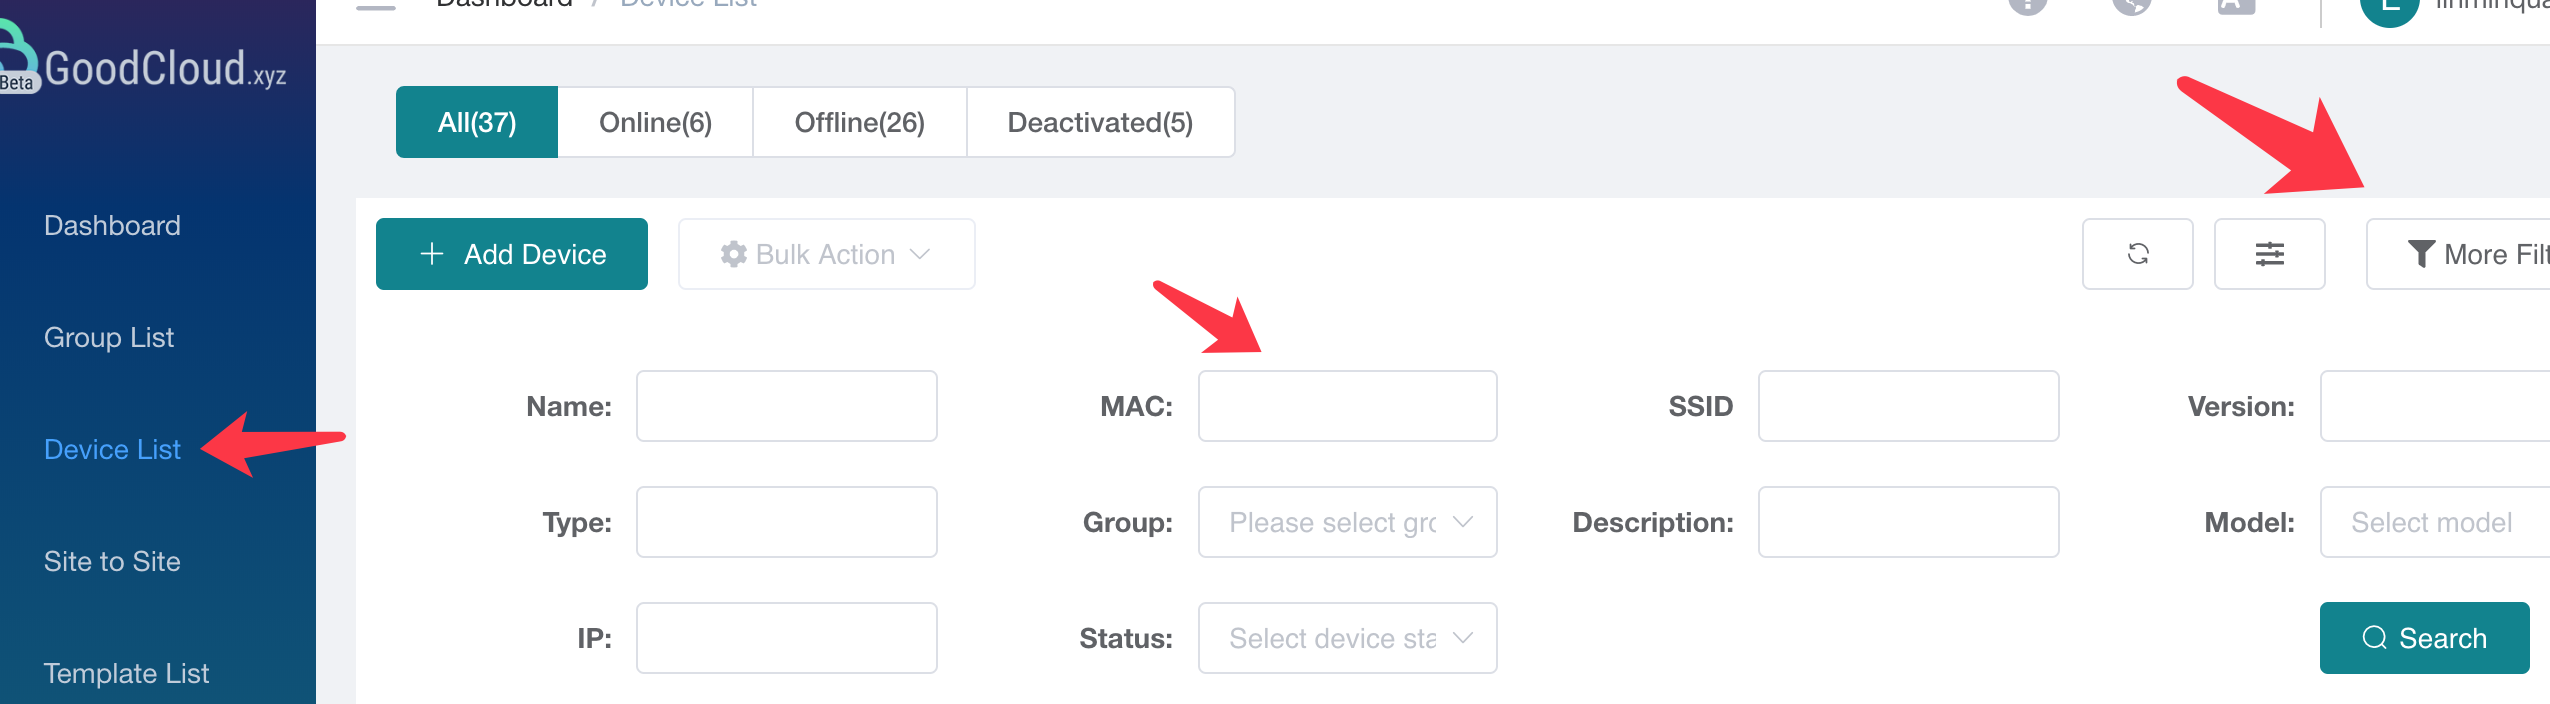Click the GoodCloud logo
The height and width of the screenshot is (704, 2550).
pos(144,66)
